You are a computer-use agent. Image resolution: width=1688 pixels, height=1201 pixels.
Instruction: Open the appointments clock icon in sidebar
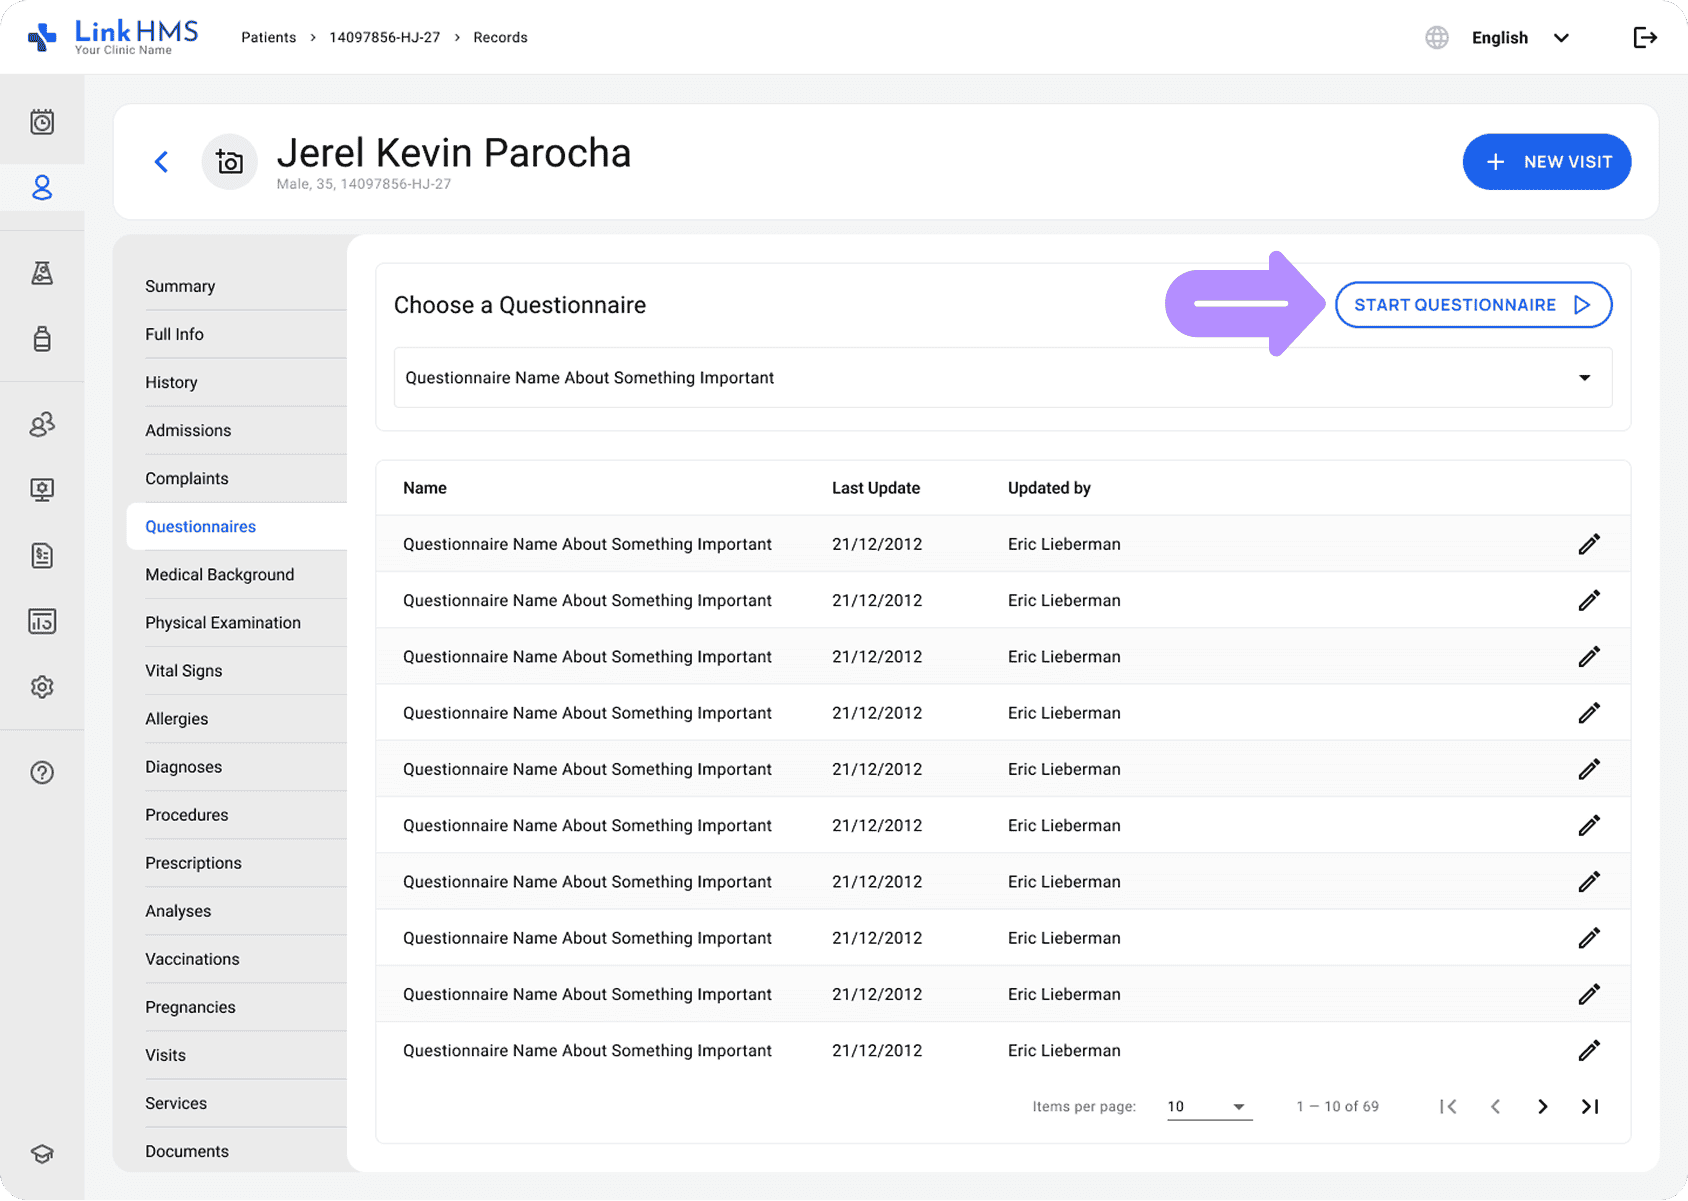42,122
